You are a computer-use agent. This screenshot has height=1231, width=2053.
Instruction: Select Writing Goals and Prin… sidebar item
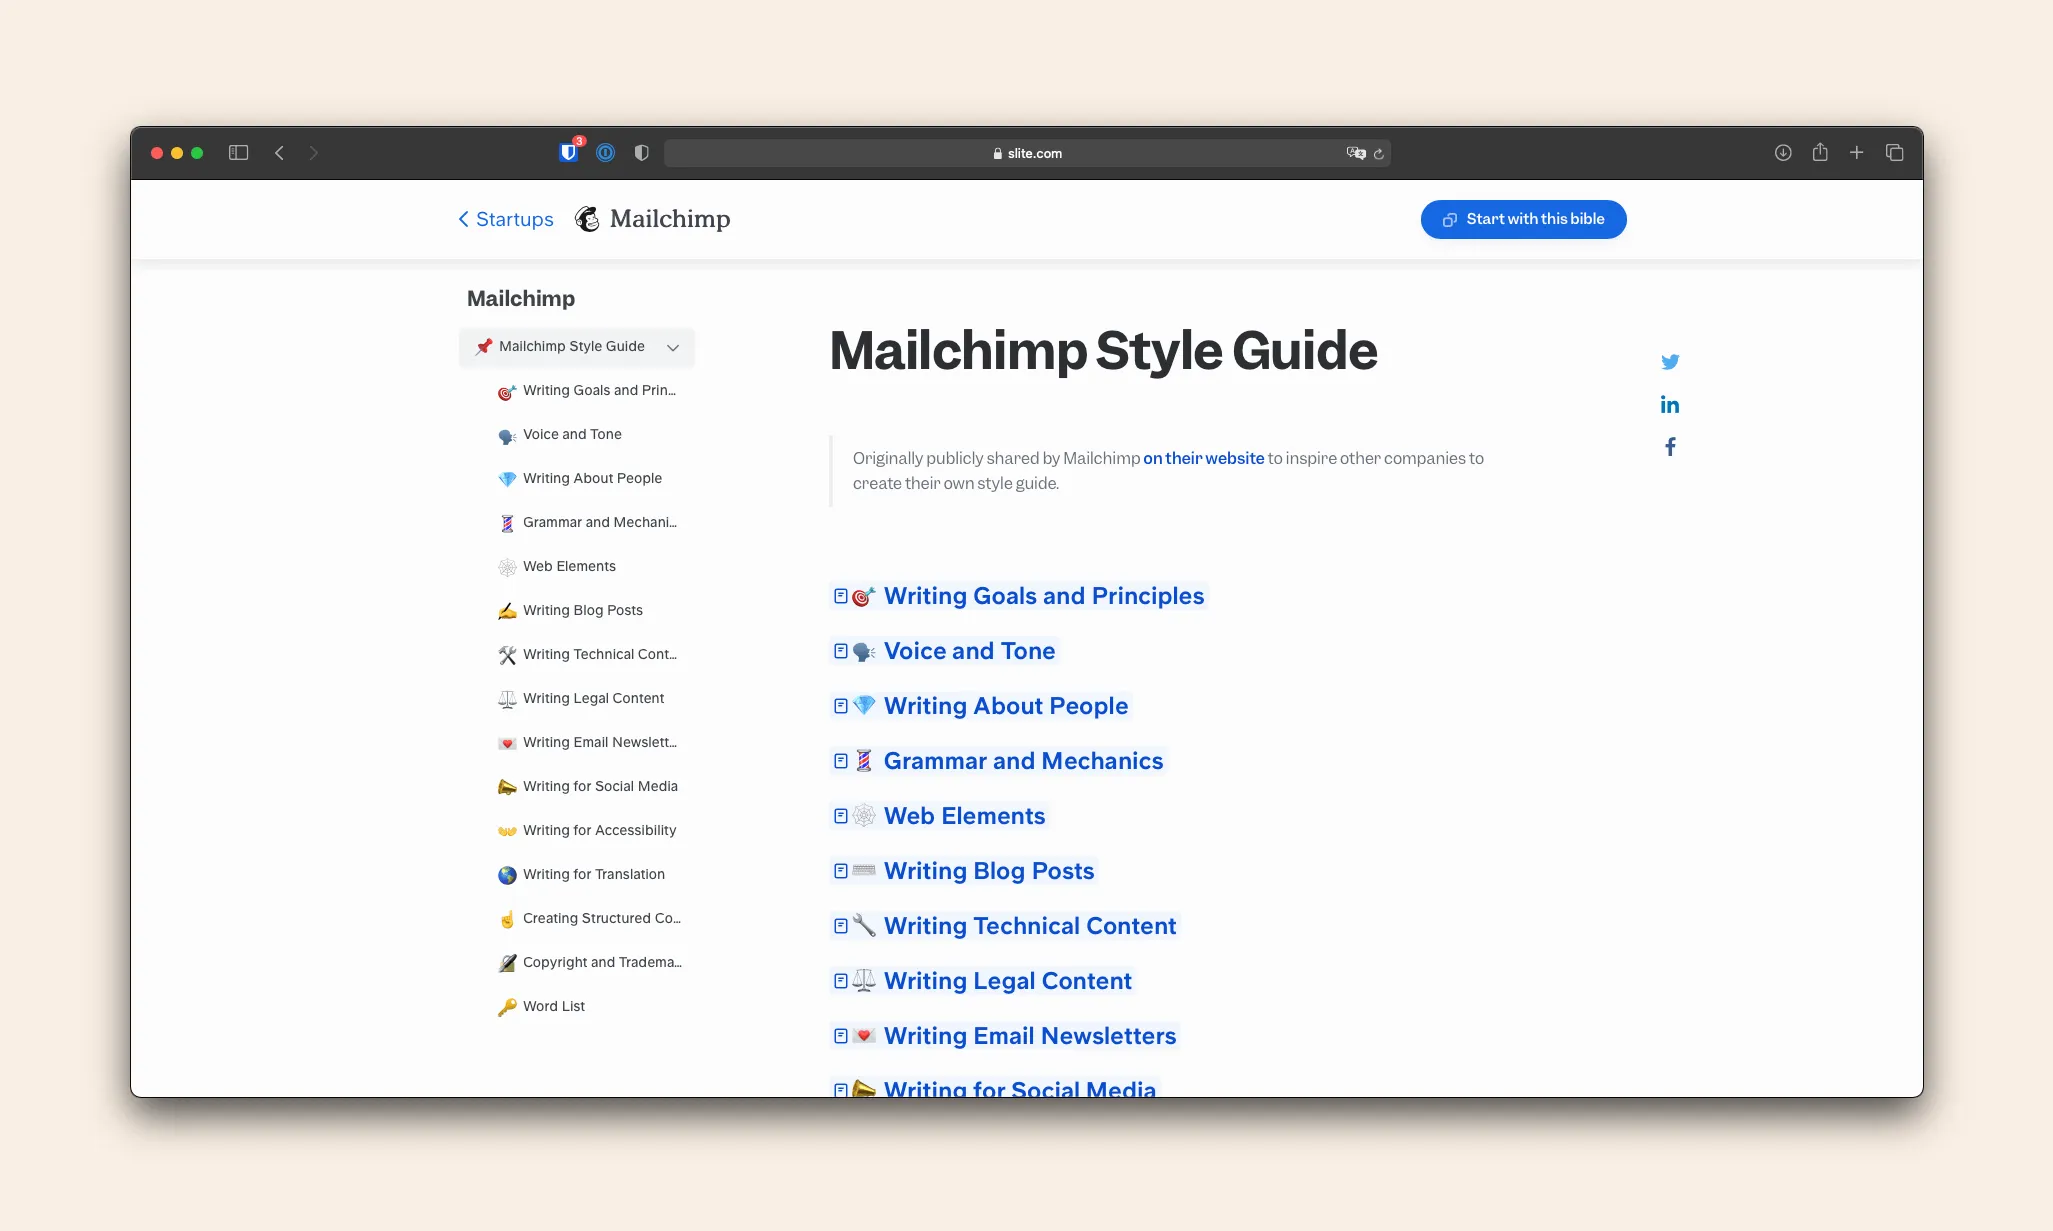point(589,390)
